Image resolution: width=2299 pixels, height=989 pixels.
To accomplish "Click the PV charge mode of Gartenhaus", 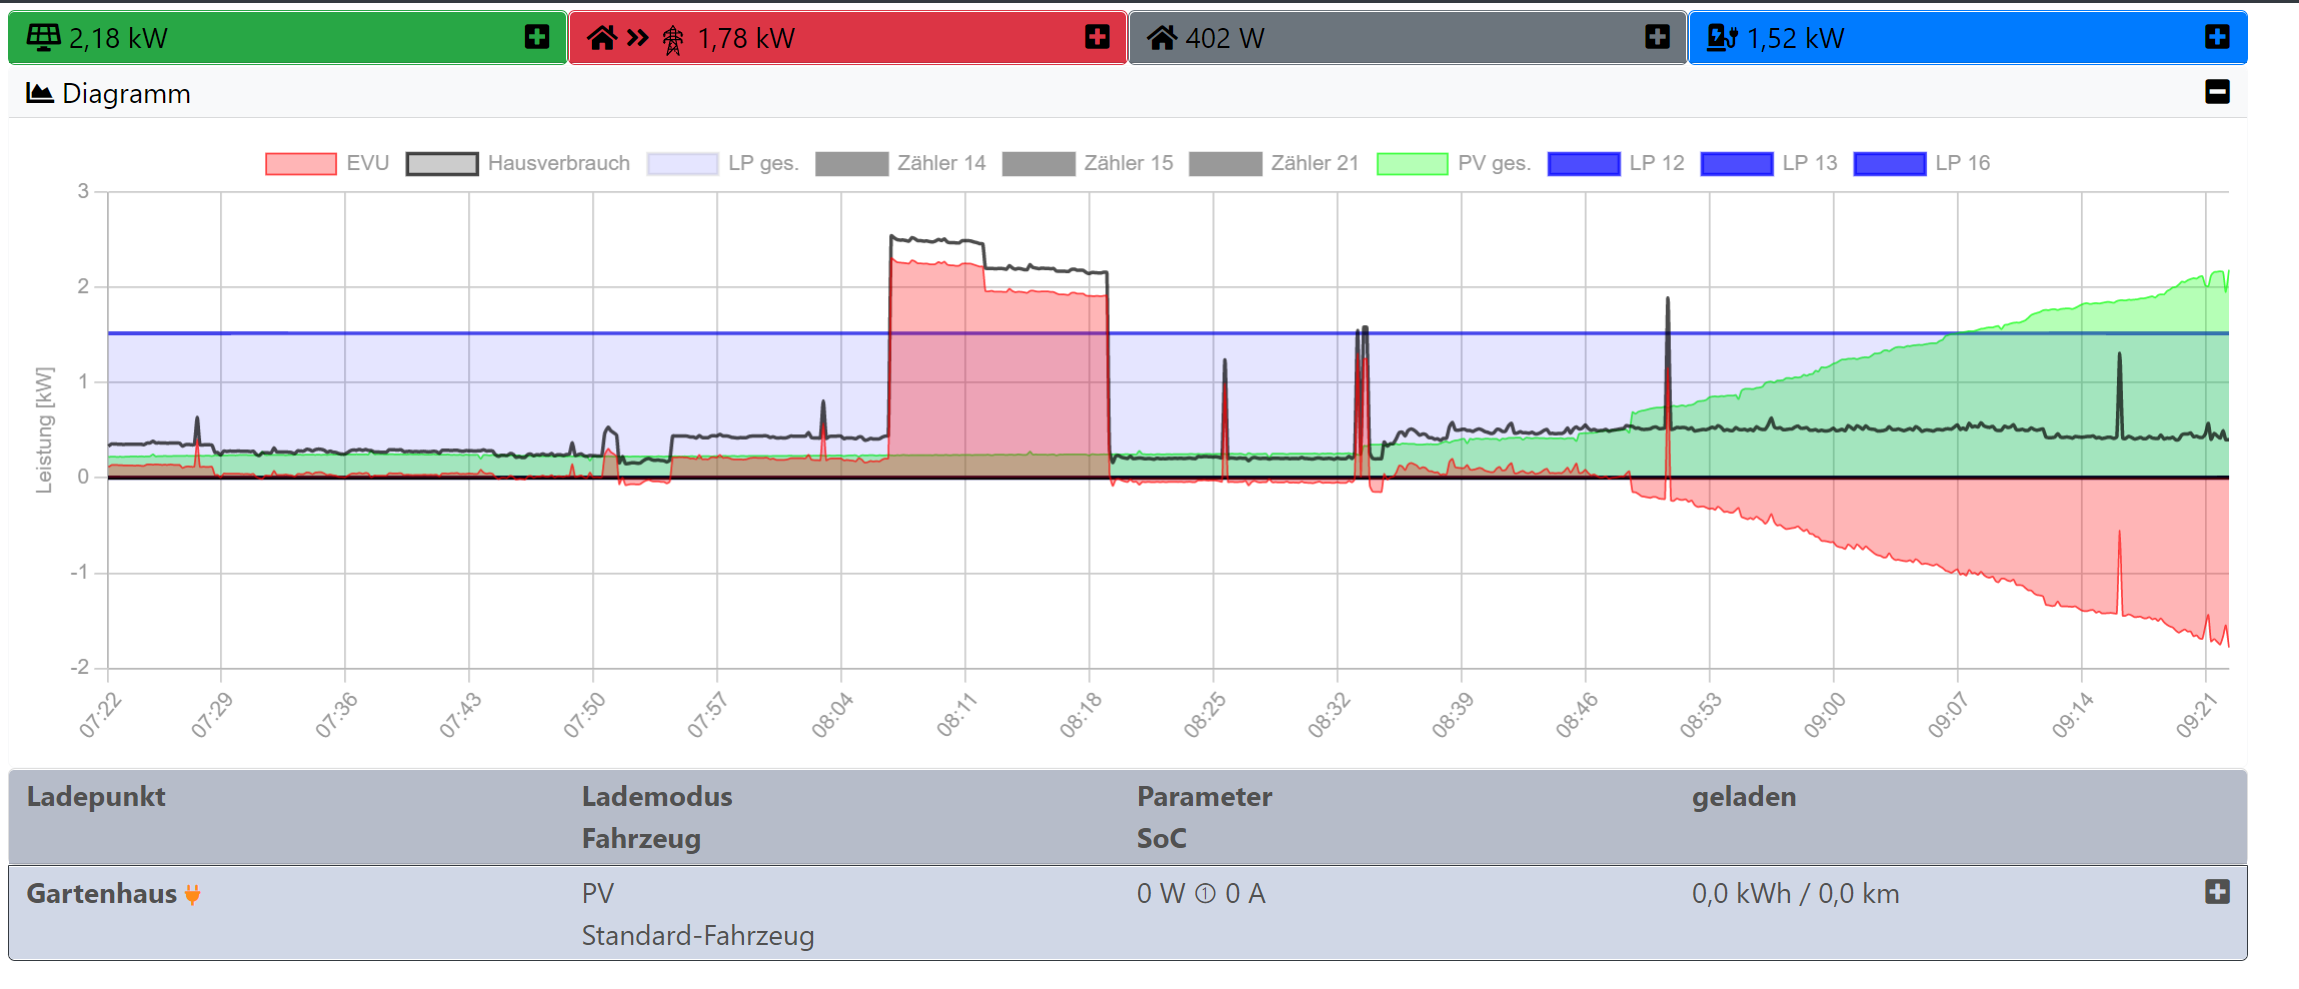I will tap(598, 894).
